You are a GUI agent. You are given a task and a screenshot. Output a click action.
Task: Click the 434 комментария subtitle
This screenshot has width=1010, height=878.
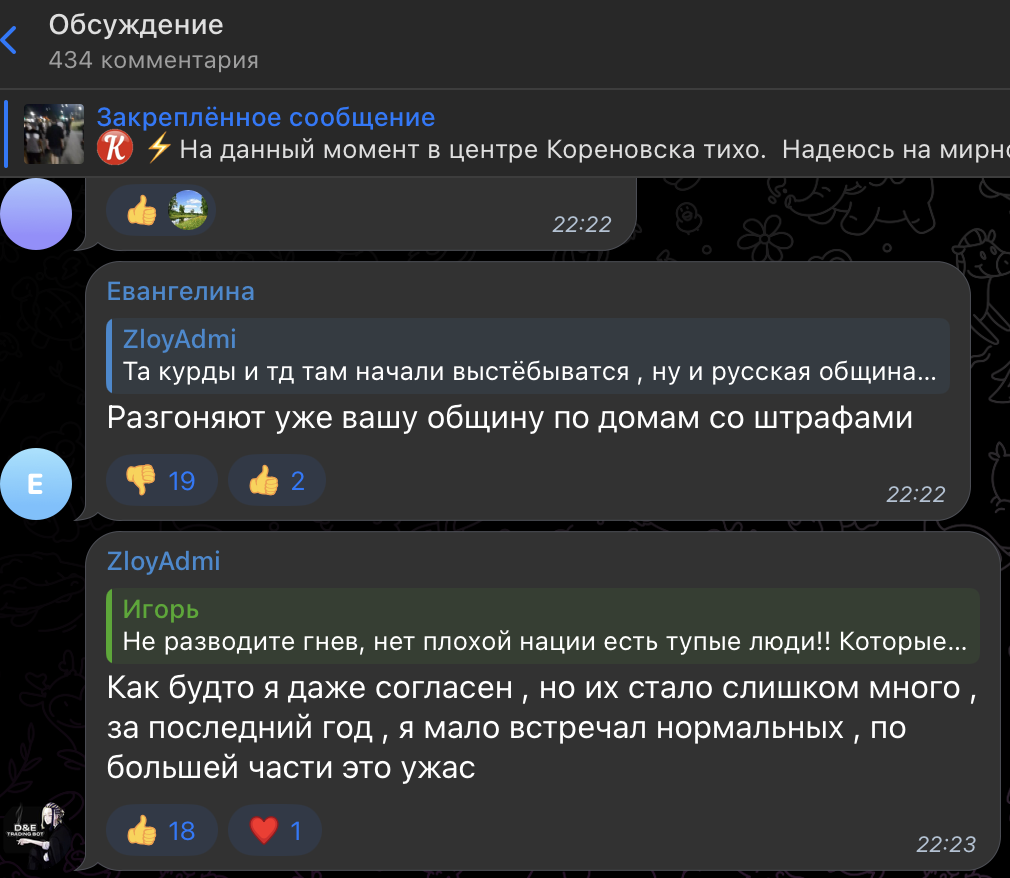[153, 60]
